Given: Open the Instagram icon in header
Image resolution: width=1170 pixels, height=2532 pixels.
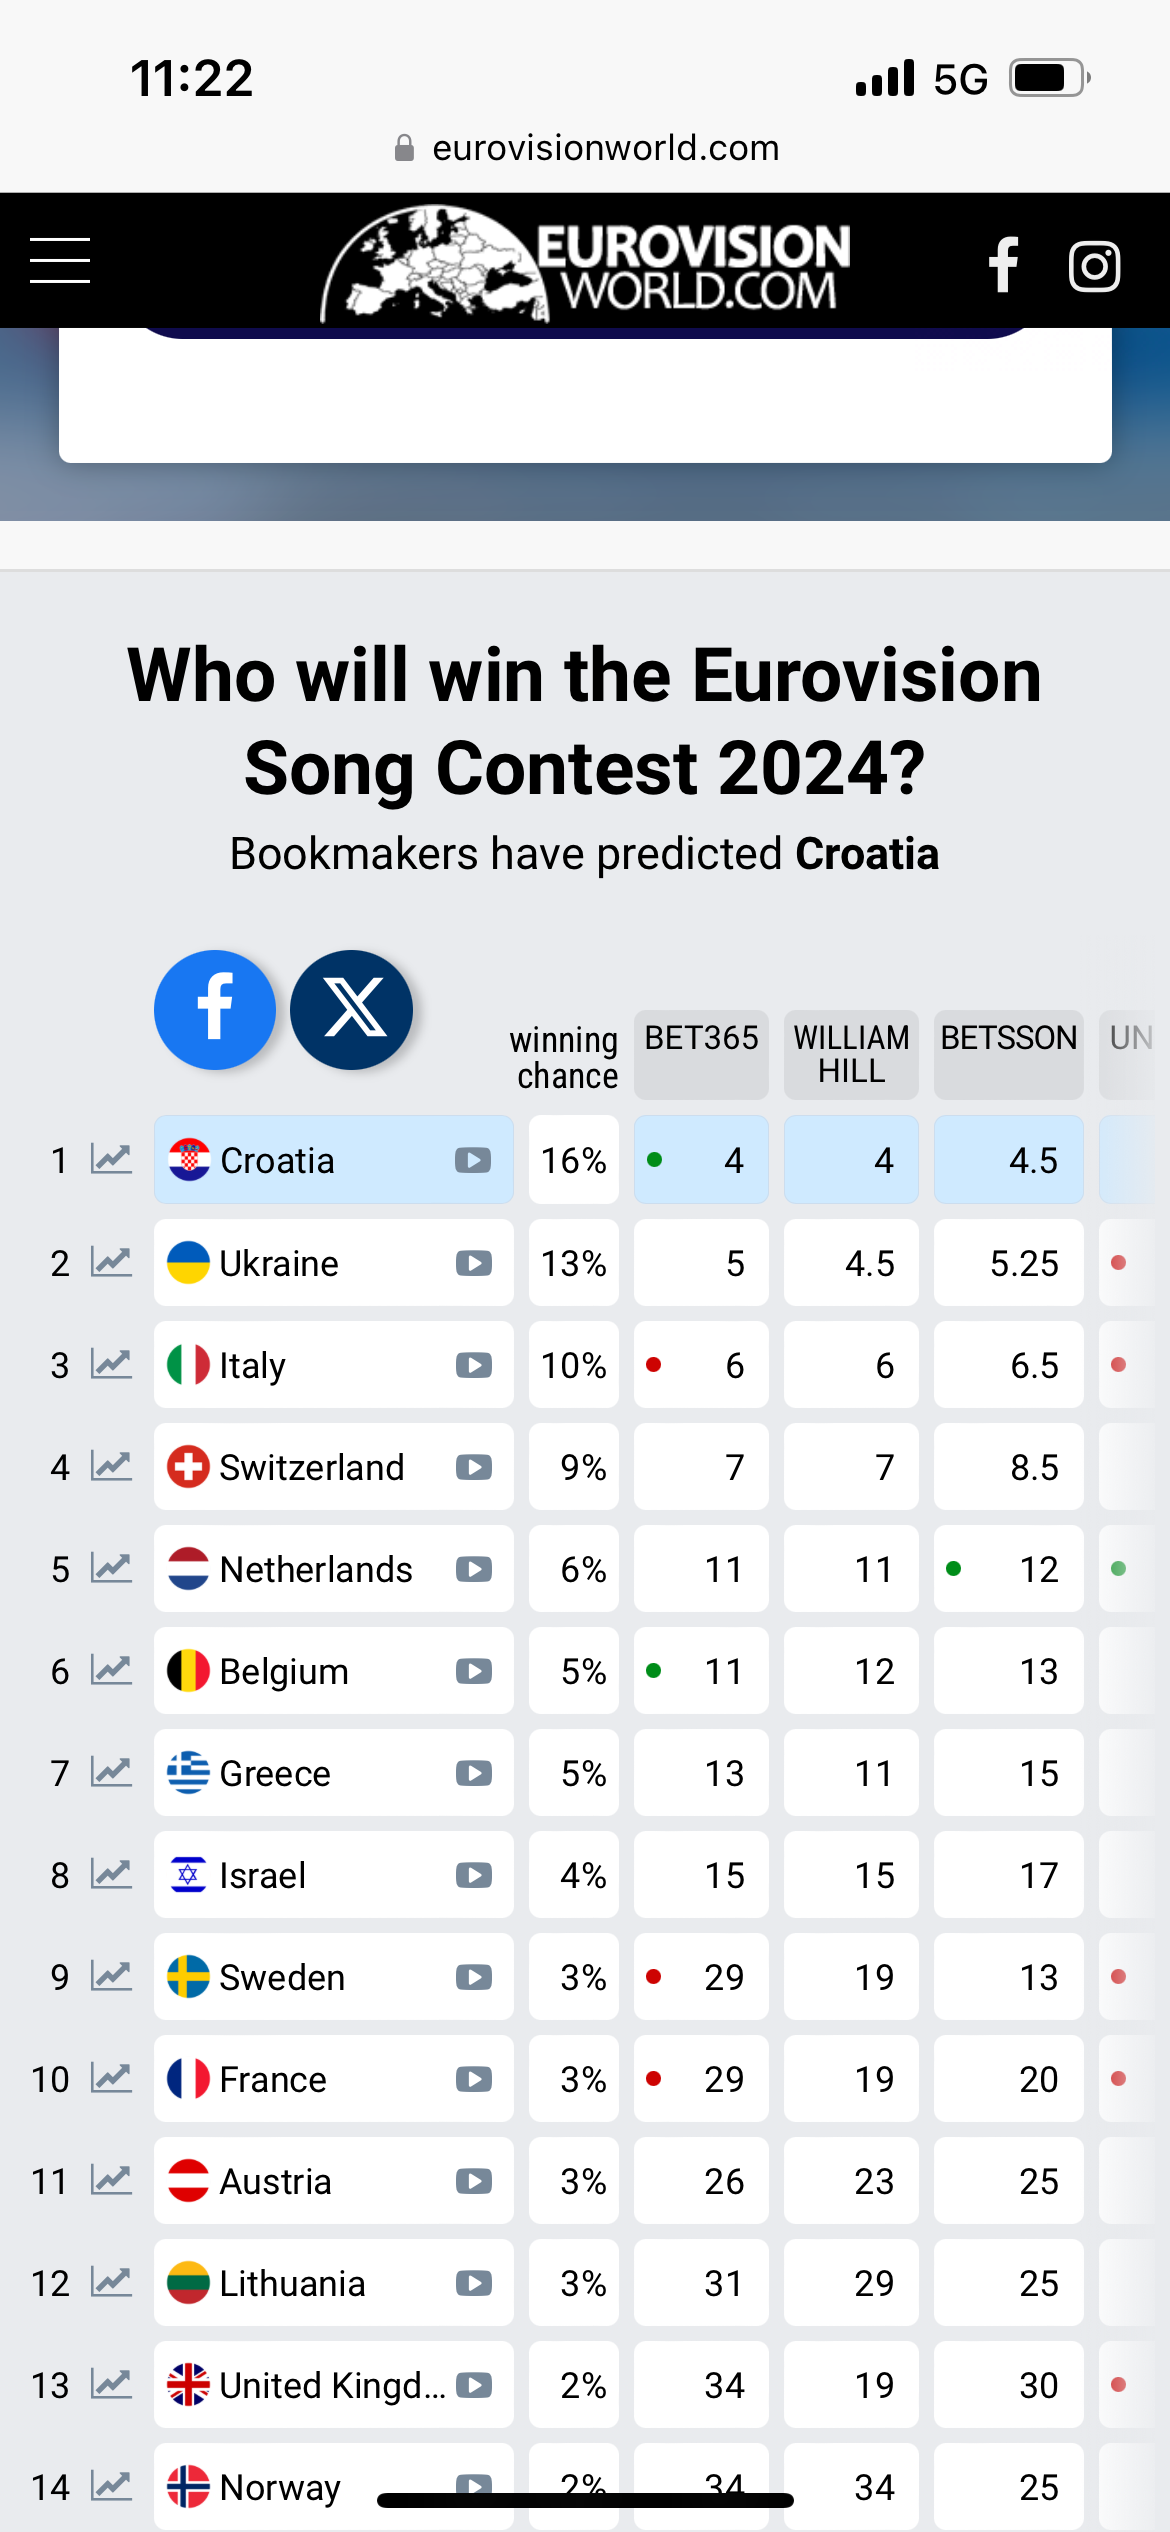Looking at the screenshot, I should point(1094,266).
